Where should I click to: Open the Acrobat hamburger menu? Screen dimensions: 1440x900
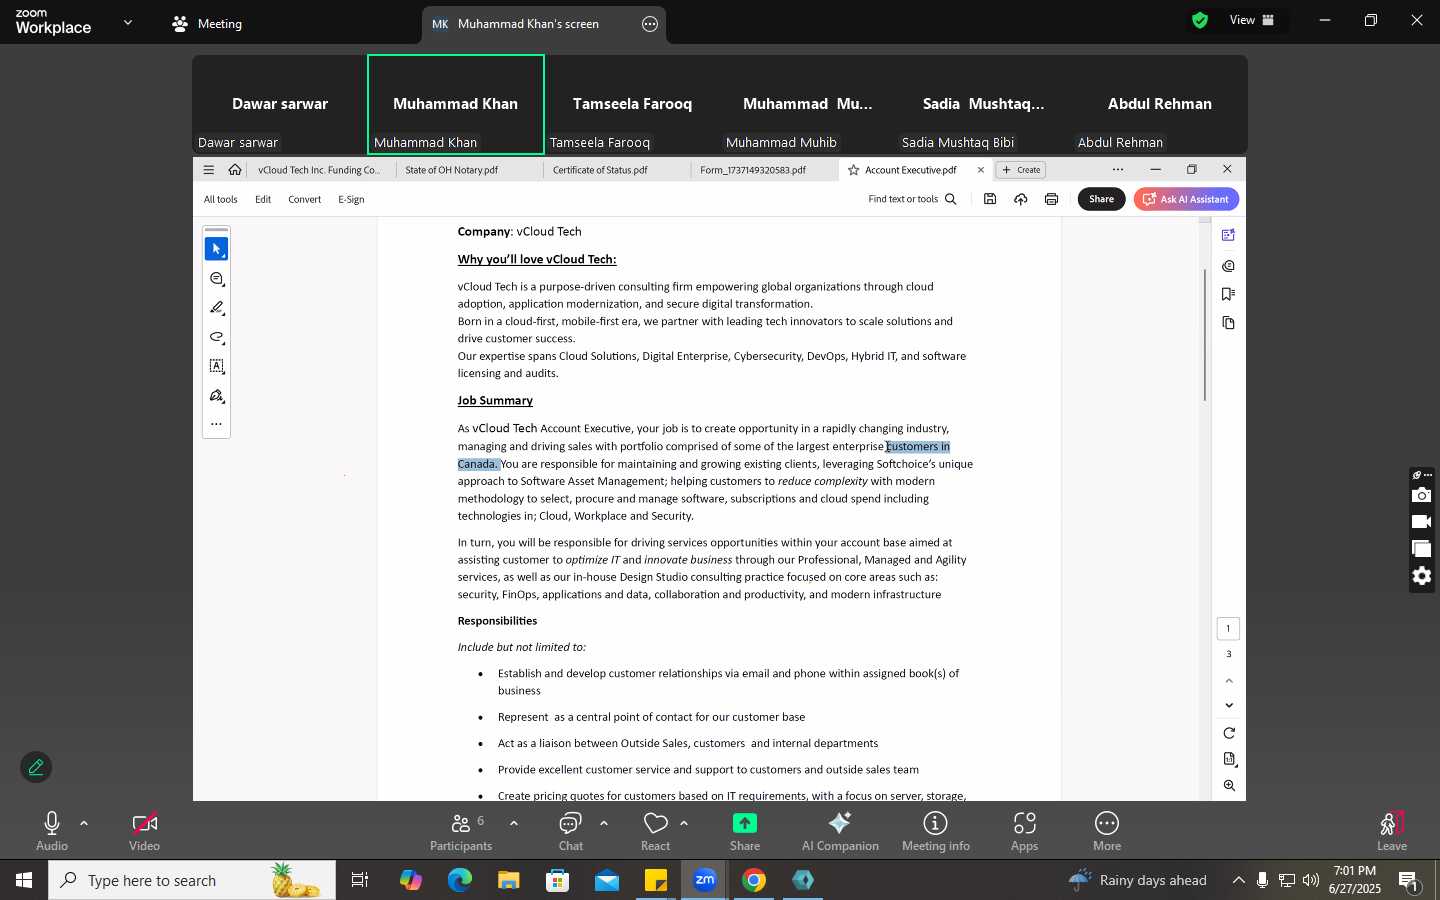[x=208, y=170]
